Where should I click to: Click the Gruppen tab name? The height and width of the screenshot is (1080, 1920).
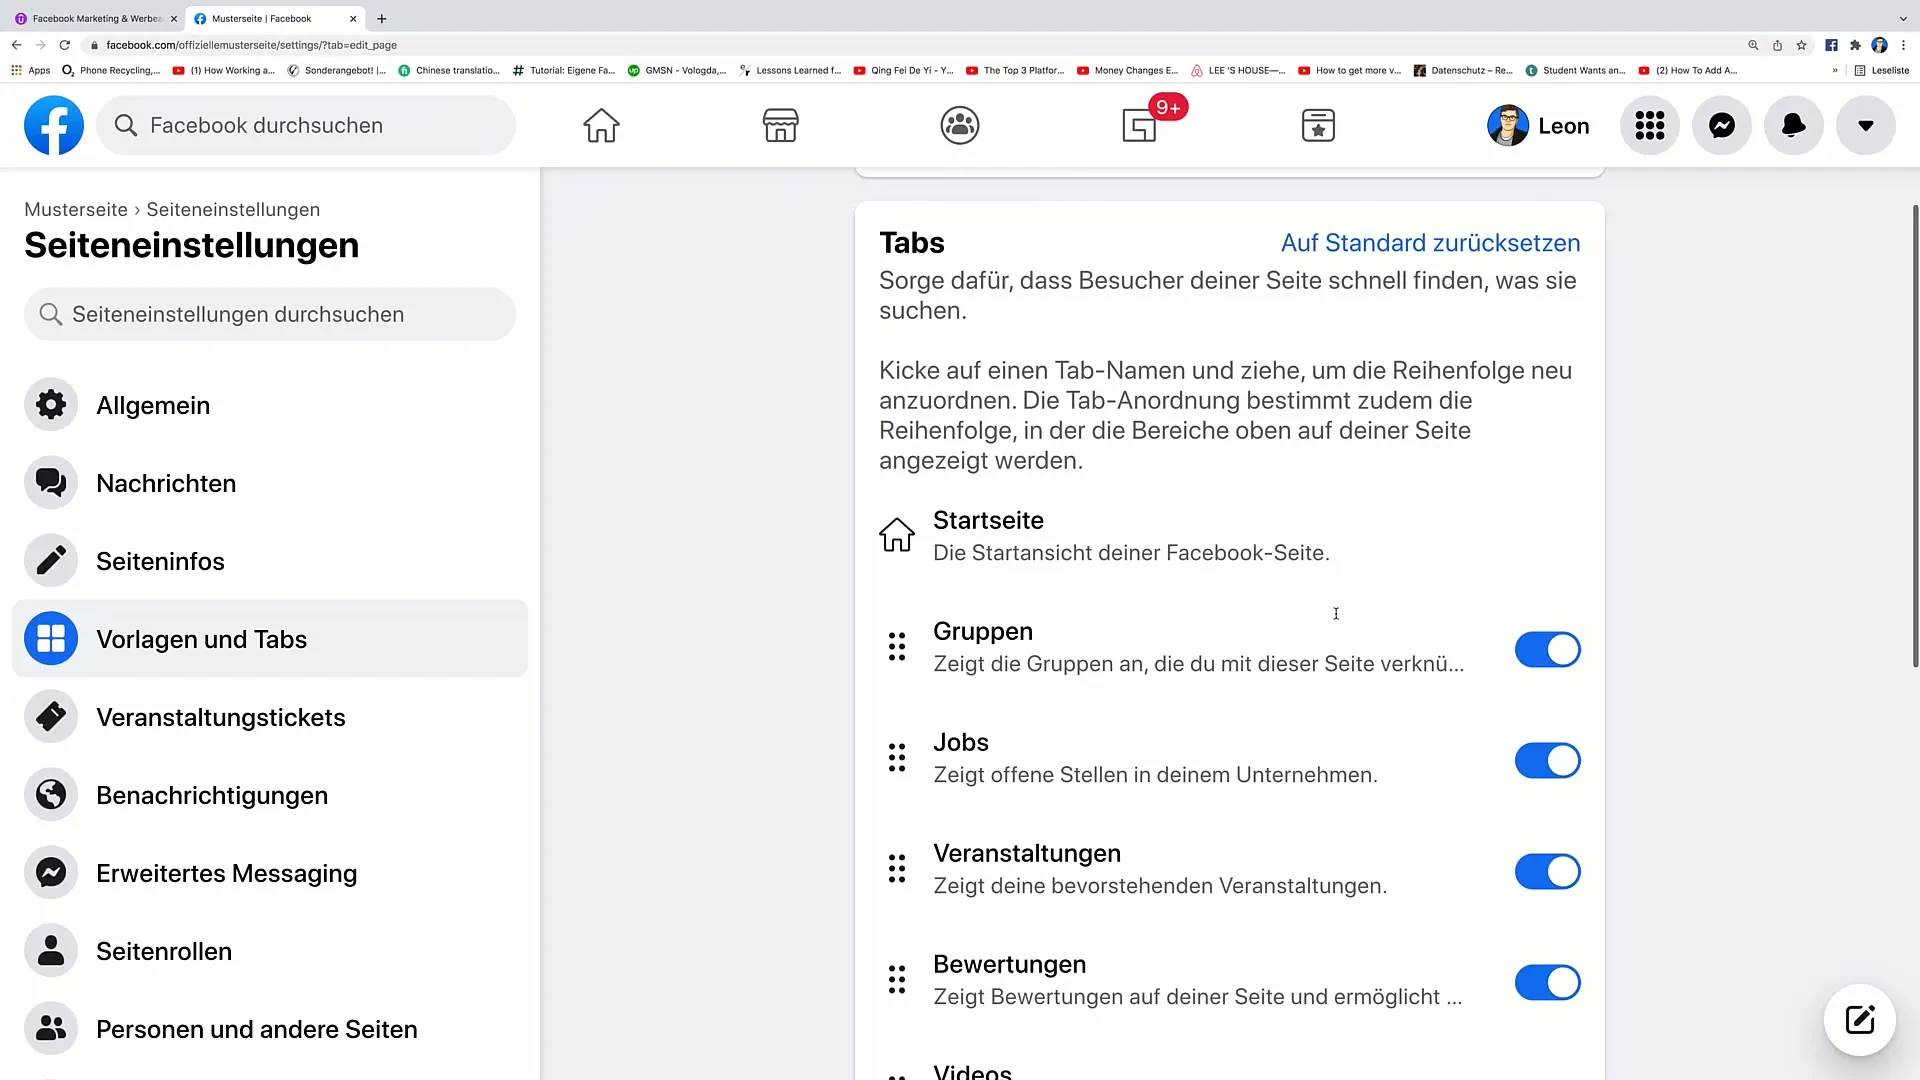point(983,631)
